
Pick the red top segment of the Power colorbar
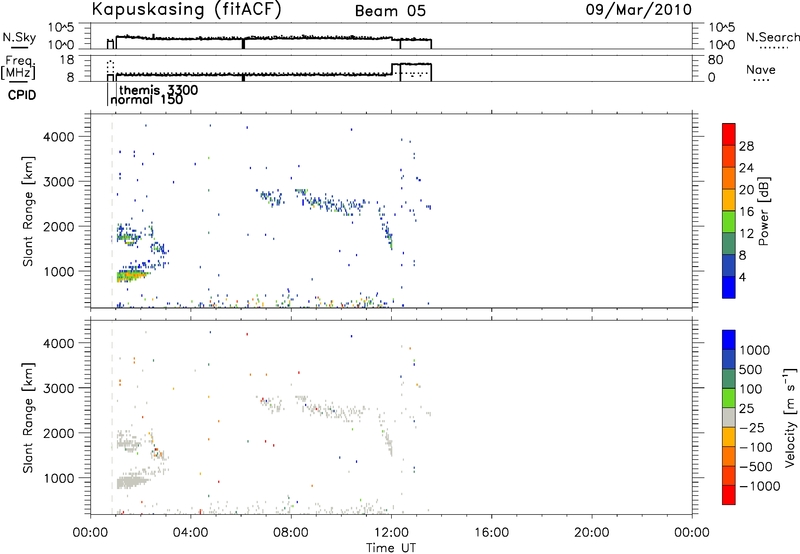click(729, 134)
